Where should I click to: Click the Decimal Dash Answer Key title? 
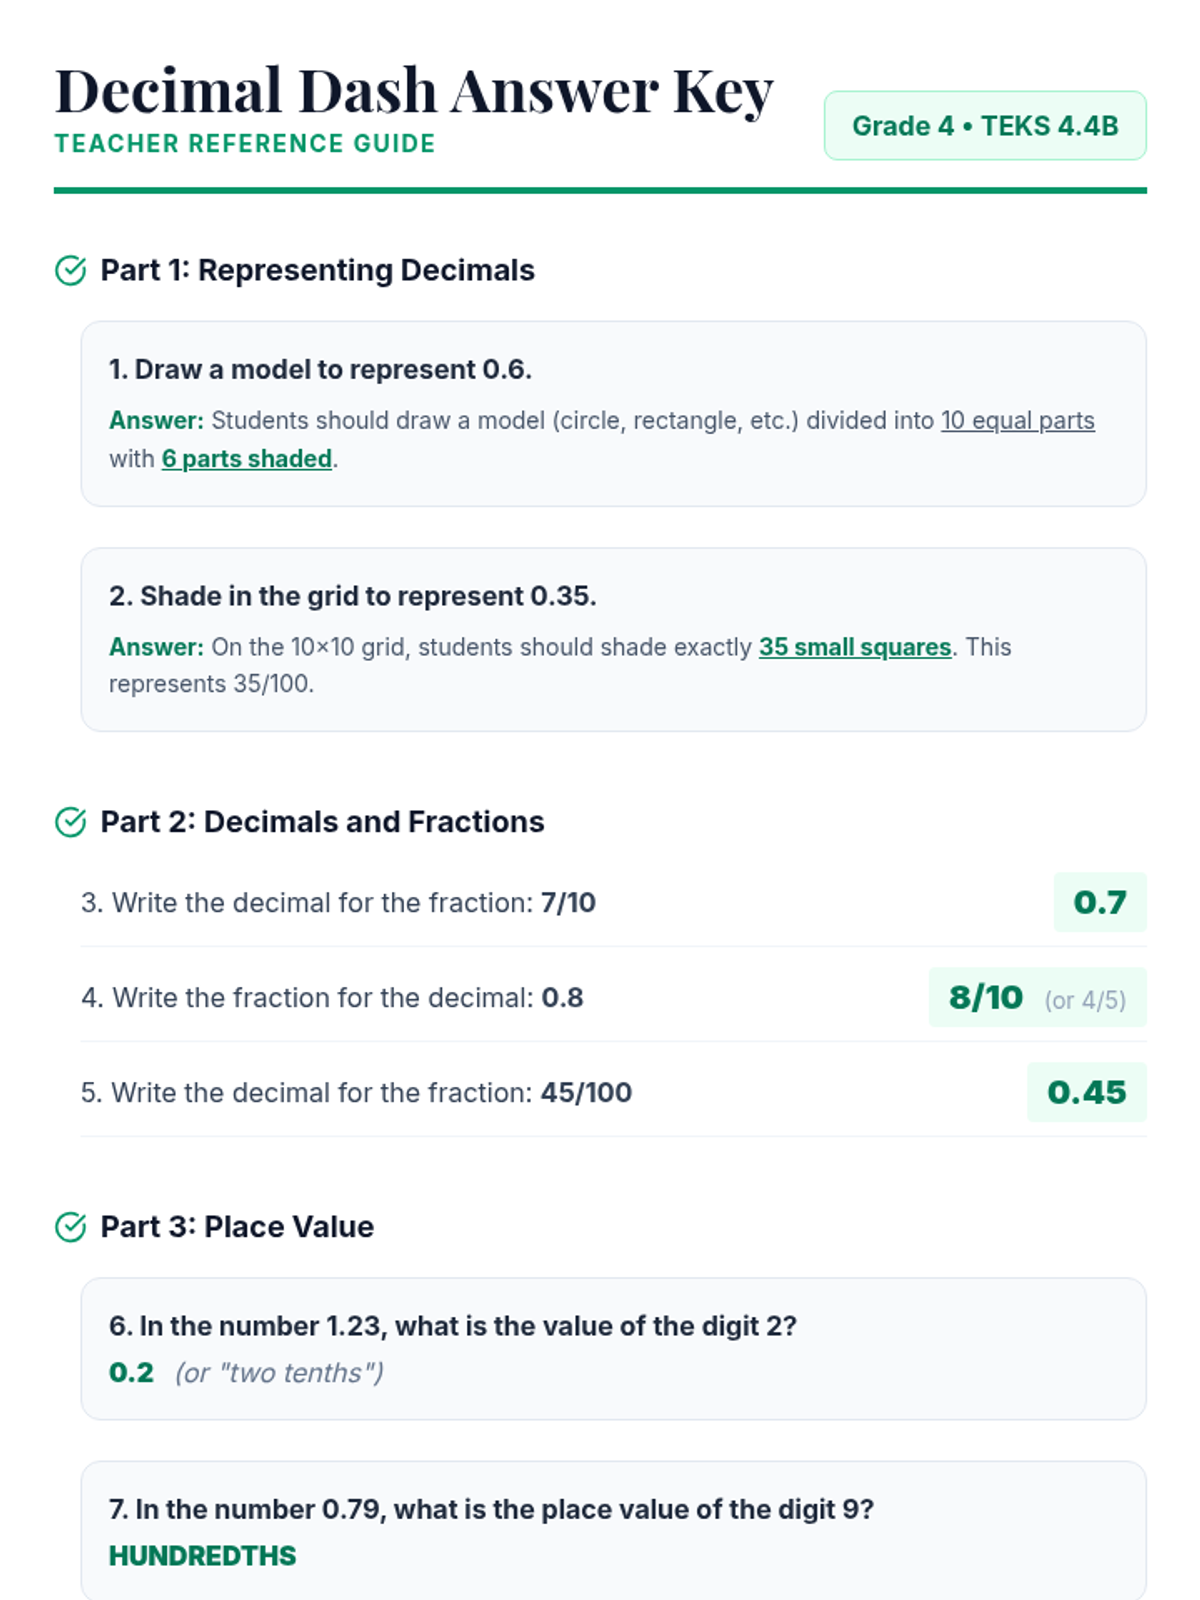[414, 91]
